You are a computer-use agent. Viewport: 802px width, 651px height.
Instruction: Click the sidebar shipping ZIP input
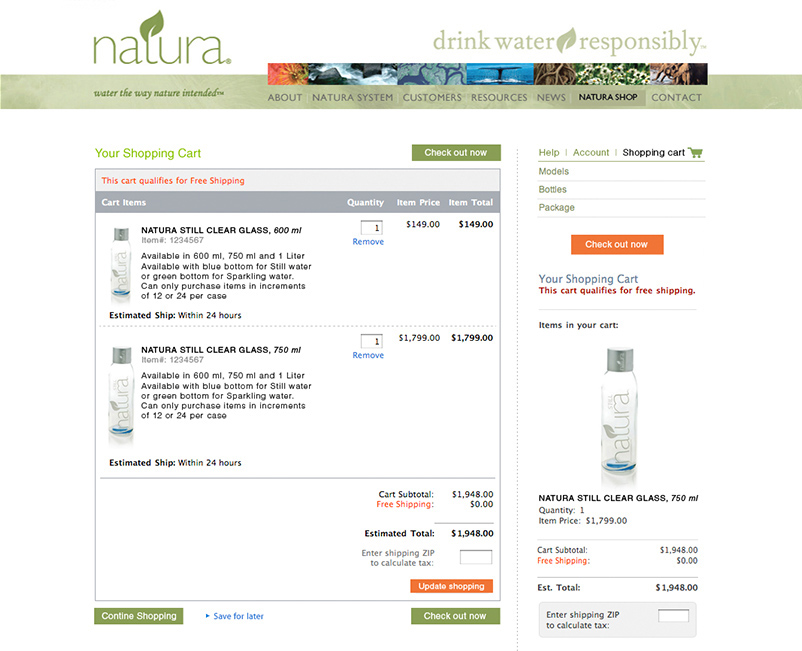point(673,615)
